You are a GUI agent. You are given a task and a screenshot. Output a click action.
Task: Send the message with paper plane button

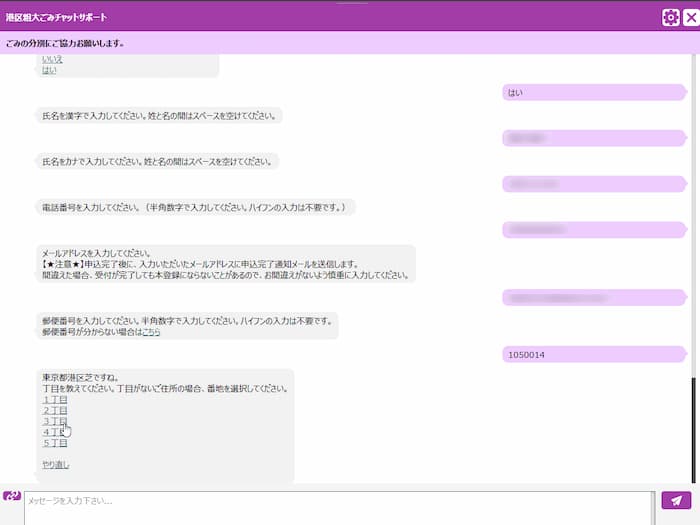(x=676, y=500)
